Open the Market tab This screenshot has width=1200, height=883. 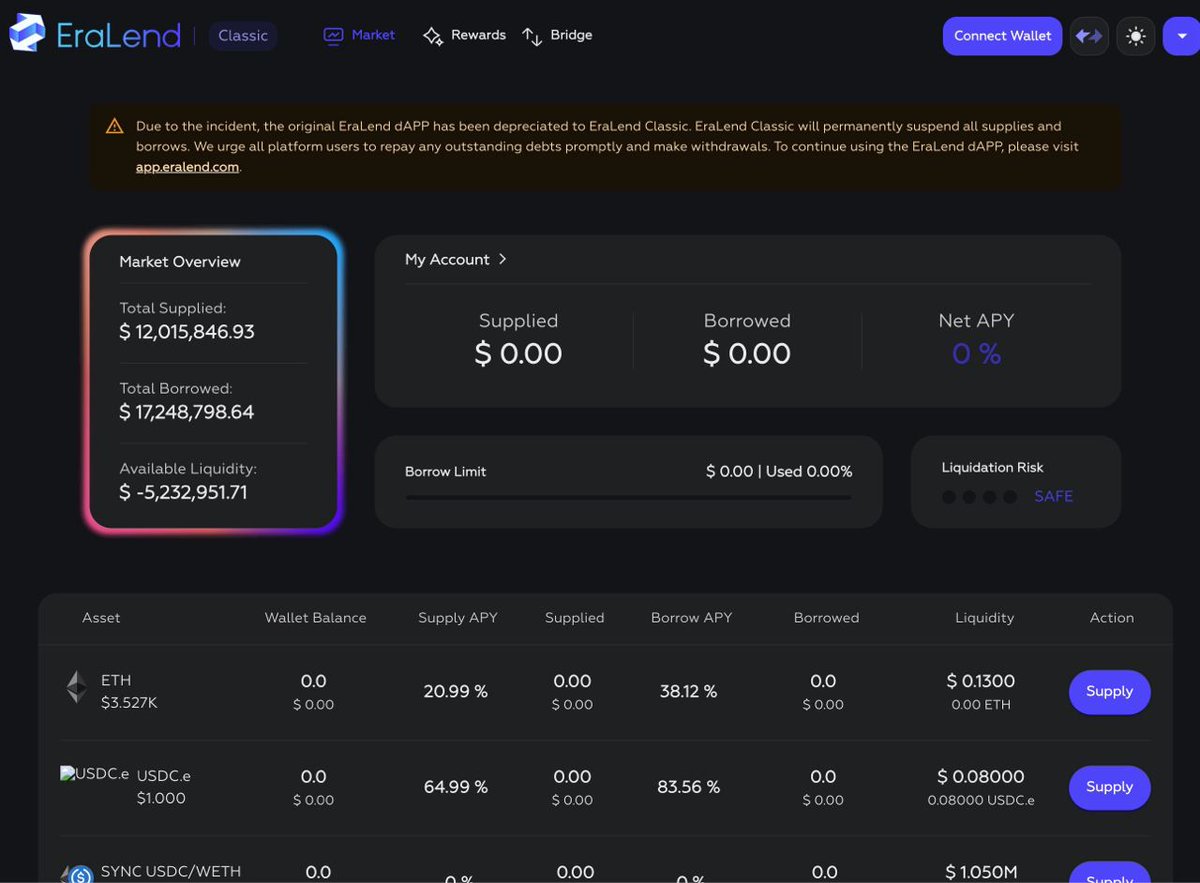[x=373, y=35]
